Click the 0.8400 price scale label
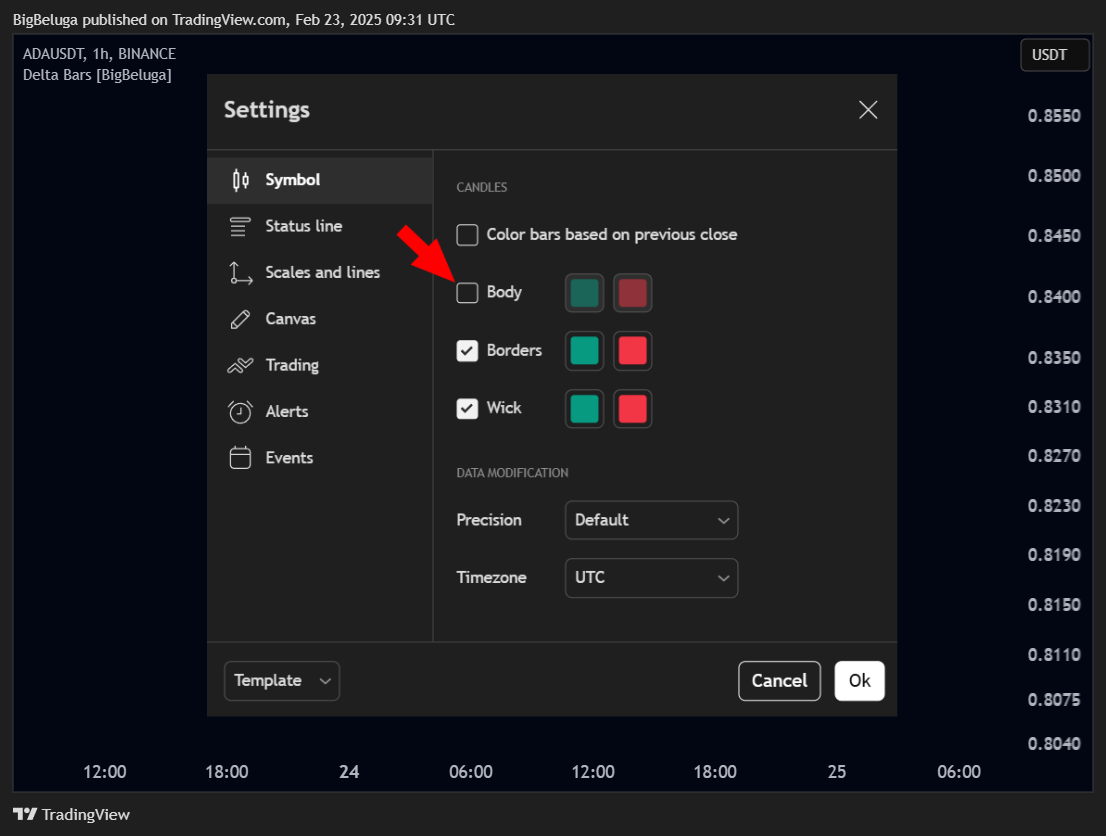 (x=1054, y=296)
